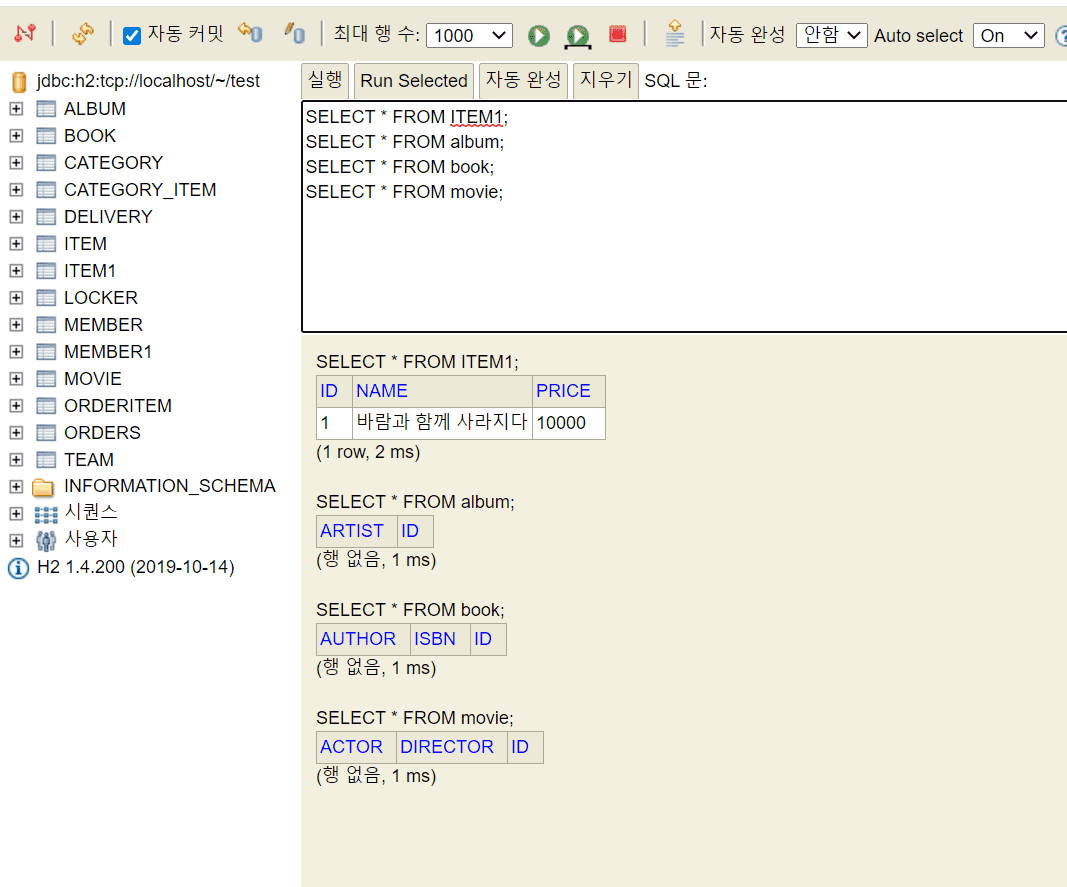Expand the BOOK table node

point(16,136)
